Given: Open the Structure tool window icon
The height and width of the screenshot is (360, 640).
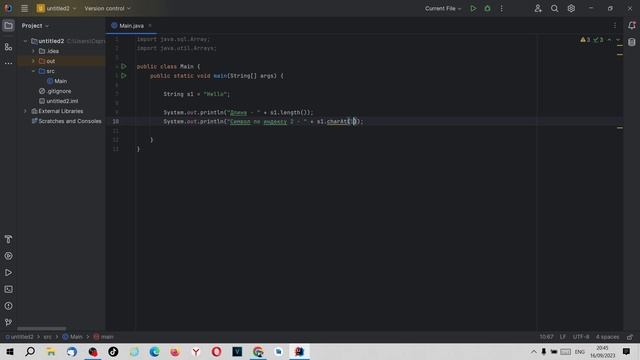Looking at the screenshot, I should [8, 47].
